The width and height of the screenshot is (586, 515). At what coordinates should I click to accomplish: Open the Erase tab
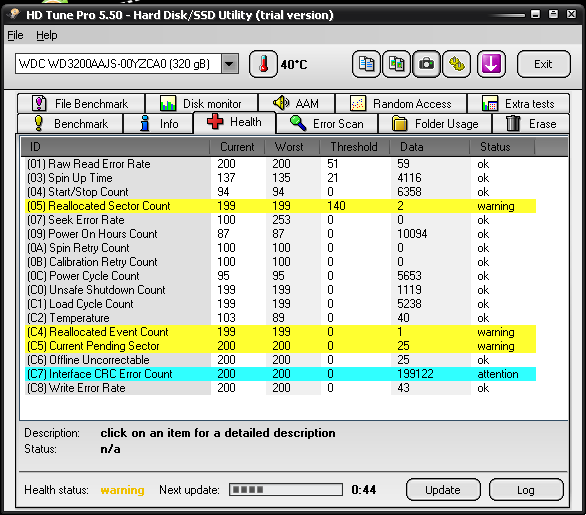tap(531, 123)
